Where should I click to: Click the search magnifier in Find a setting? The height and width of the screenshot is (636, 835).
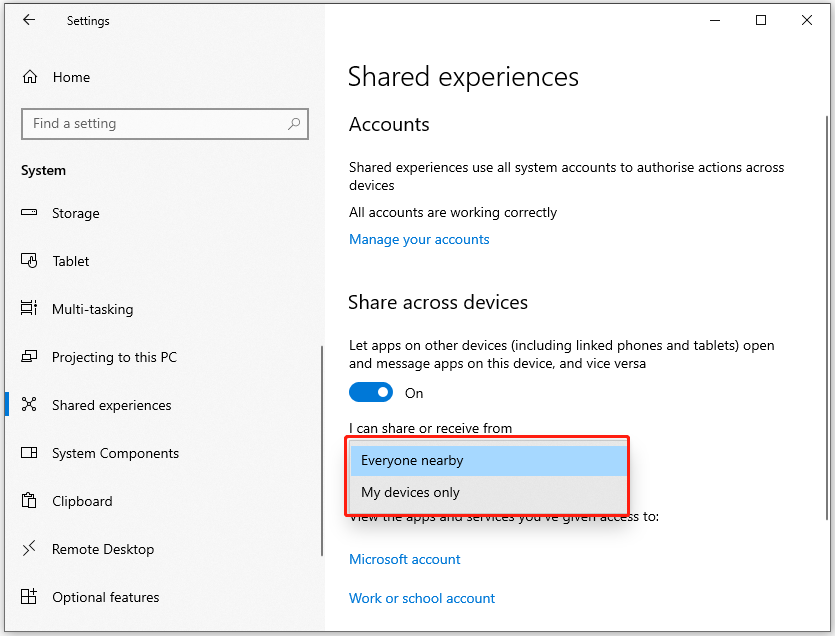pos(293,123)
